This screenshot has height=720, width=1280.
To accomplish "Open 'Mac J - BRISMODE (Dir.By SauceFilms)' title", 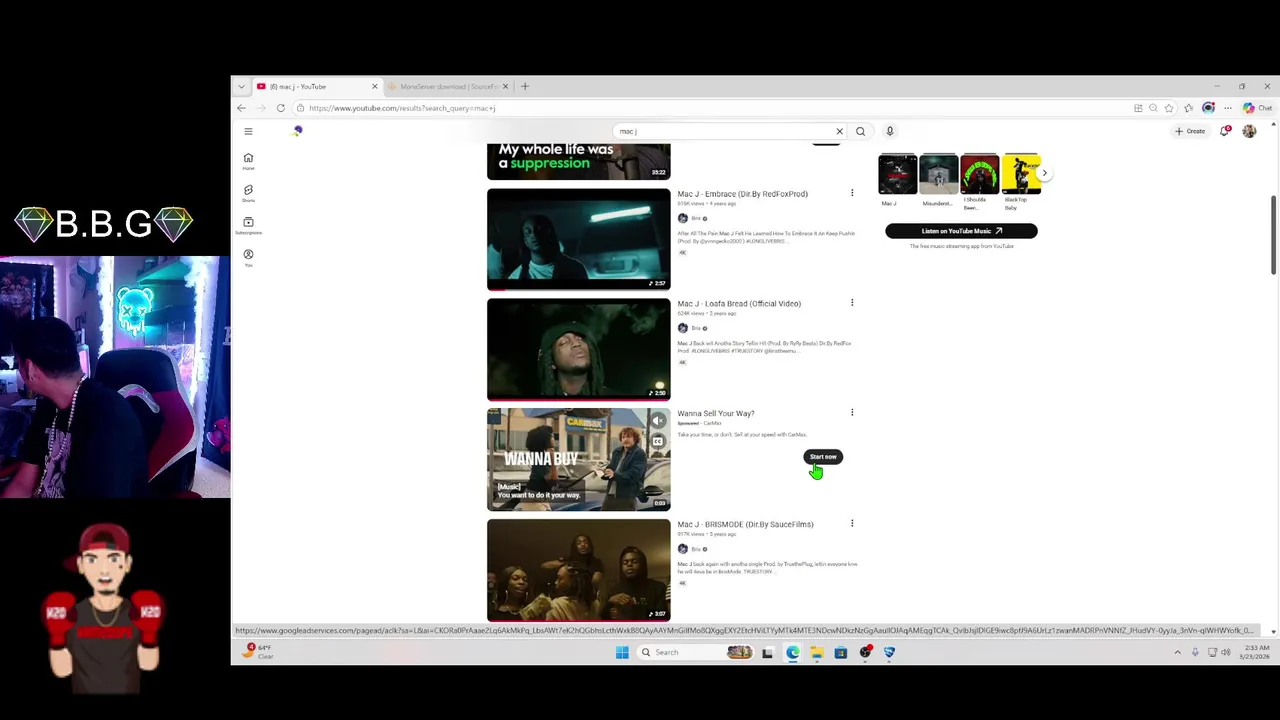I will 745,524.
